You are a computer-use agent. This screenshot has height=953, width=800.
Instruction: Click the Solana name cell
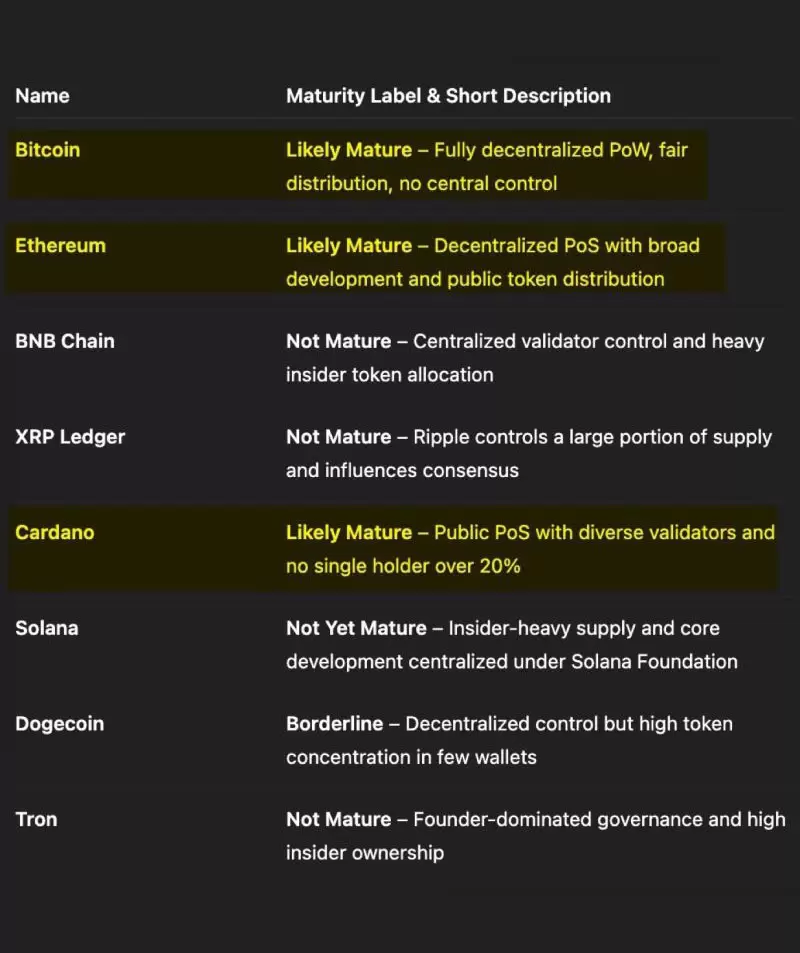(47, 628)
